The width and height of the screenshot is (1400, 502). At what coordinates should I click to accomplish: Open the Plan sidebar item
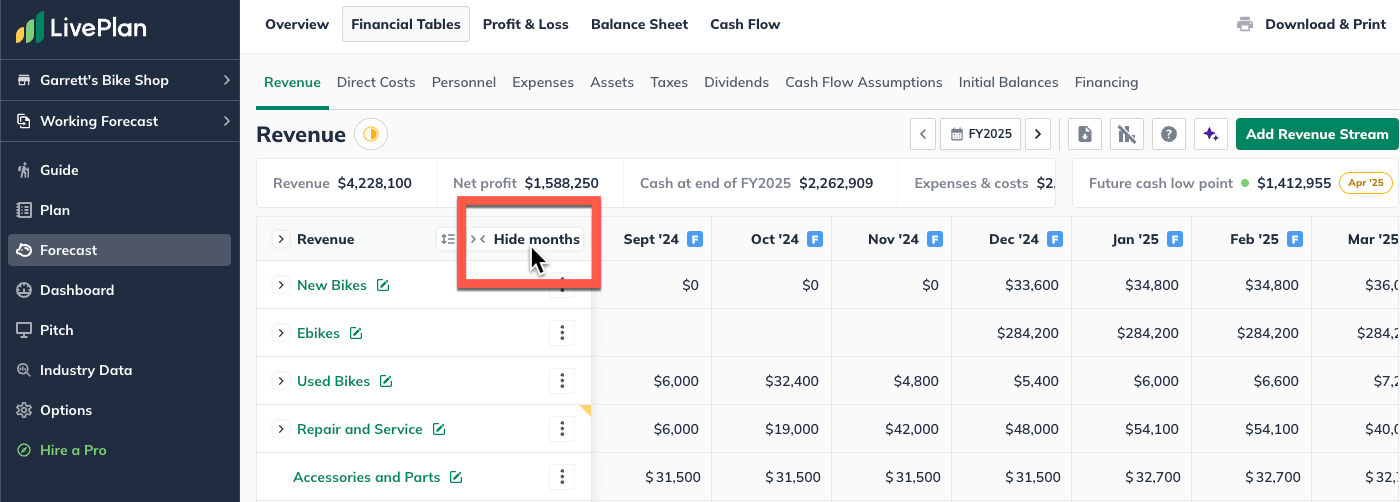tap(55, 210)
